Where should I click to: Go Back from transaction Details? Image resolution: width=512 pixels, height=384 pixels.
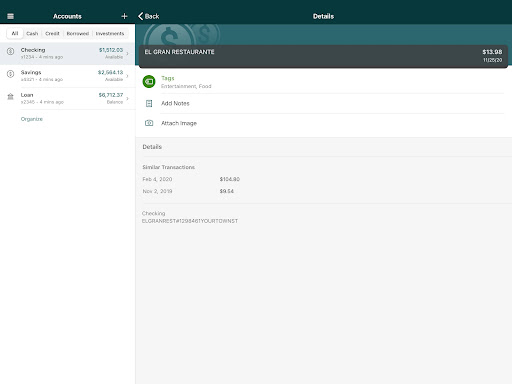point(149,16)
